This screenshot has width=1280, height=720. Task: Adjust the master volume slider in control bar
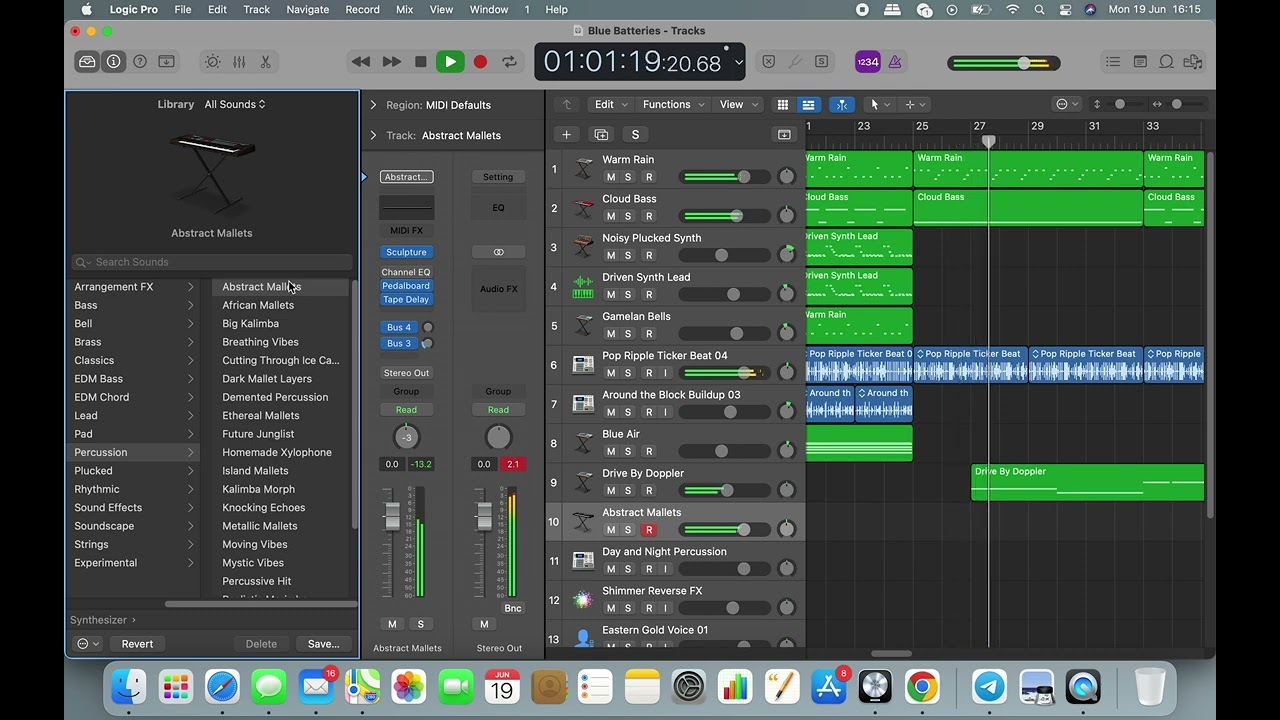[1004, 63]
